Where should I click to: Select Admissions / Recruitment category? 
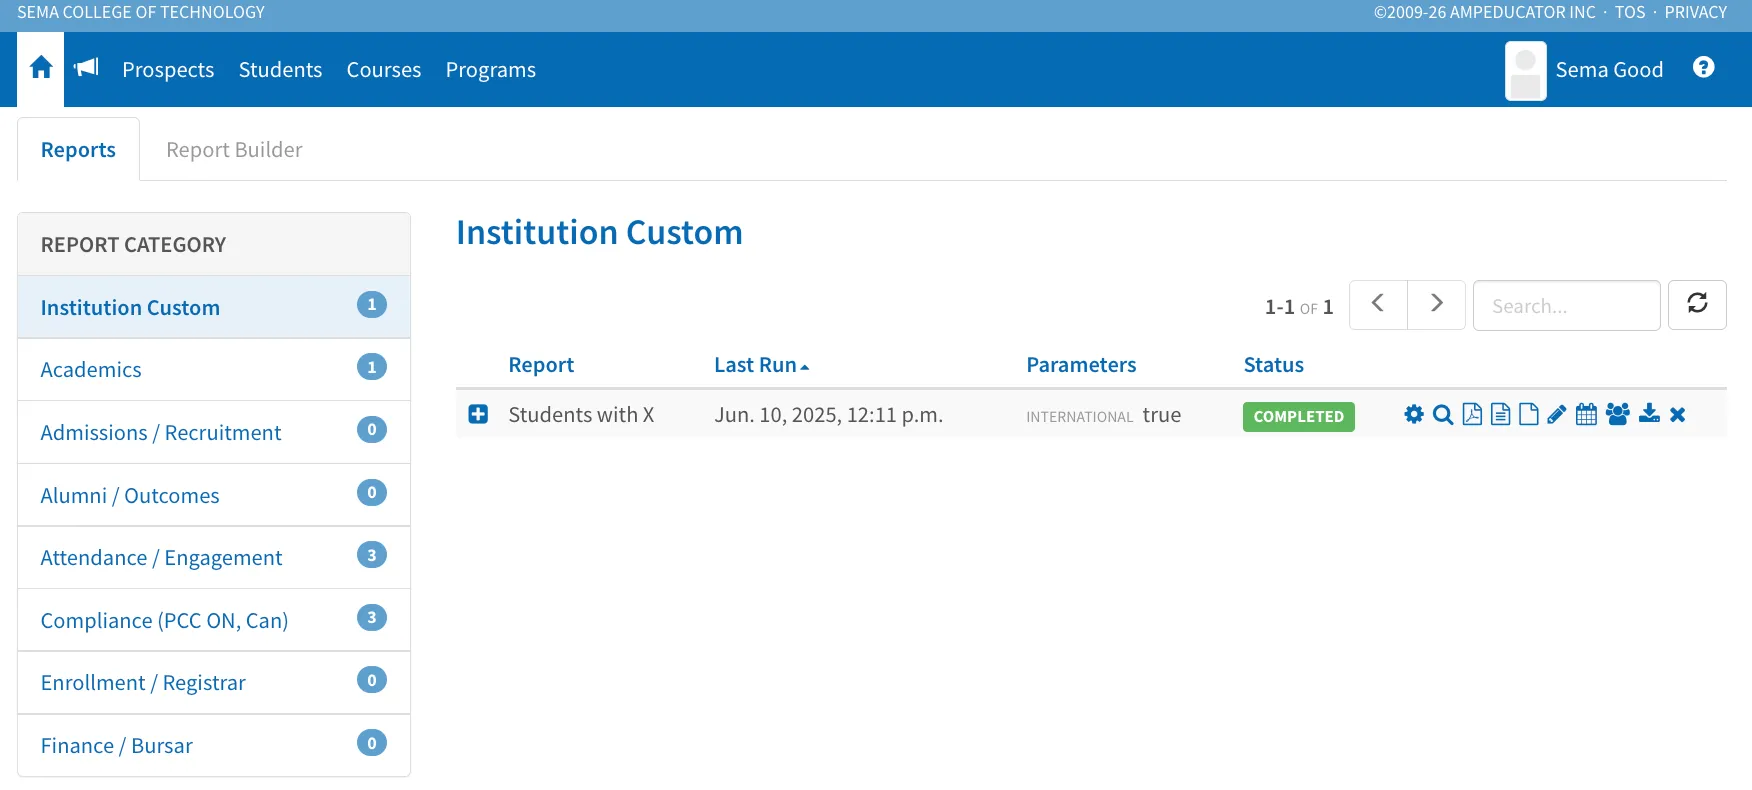(214, 432)
